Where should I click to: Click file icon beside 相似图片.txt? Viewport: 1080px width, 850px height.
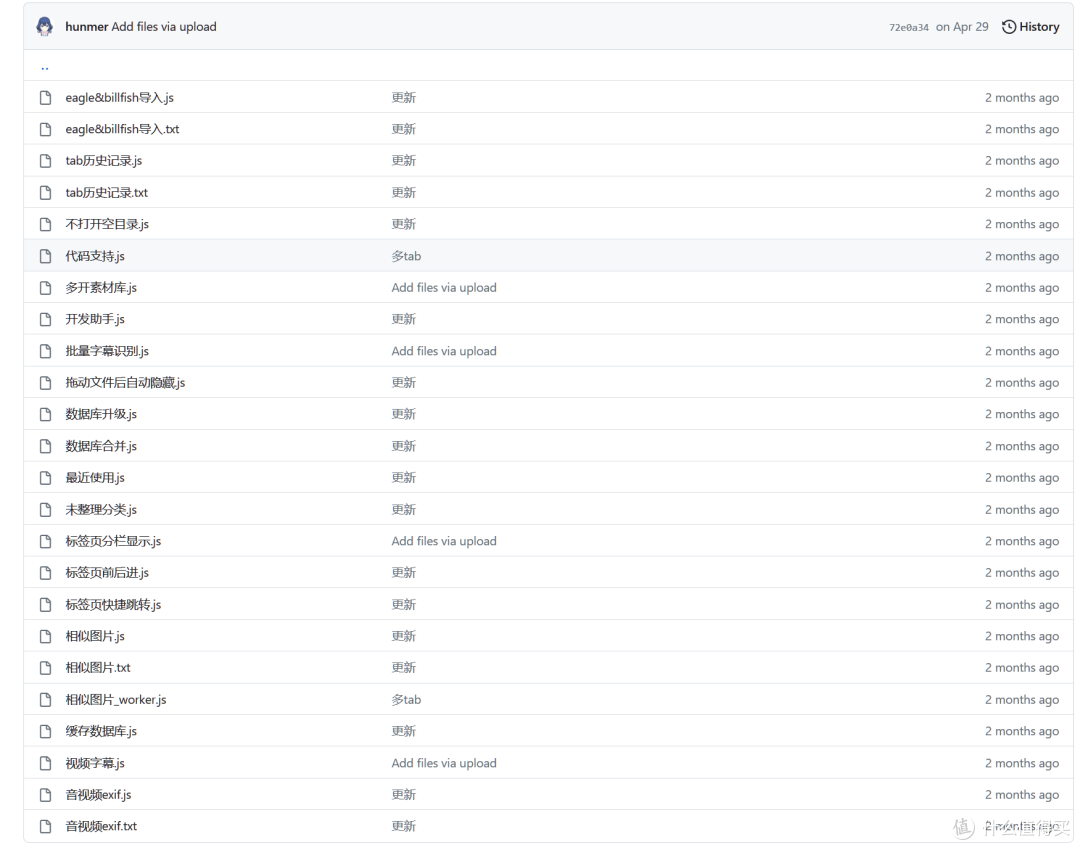[x=45, y=668]
